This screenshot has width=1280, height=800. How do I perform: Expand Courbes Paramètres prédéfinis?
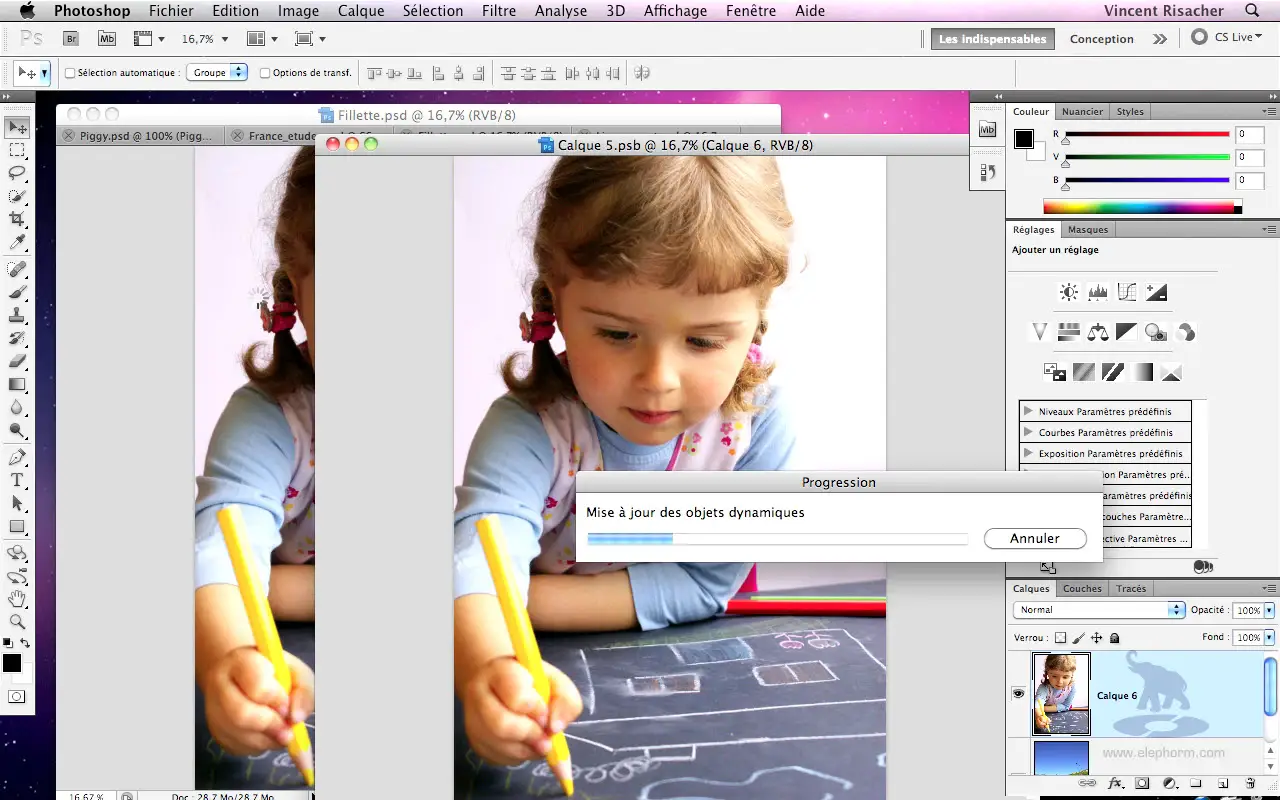1028,432
